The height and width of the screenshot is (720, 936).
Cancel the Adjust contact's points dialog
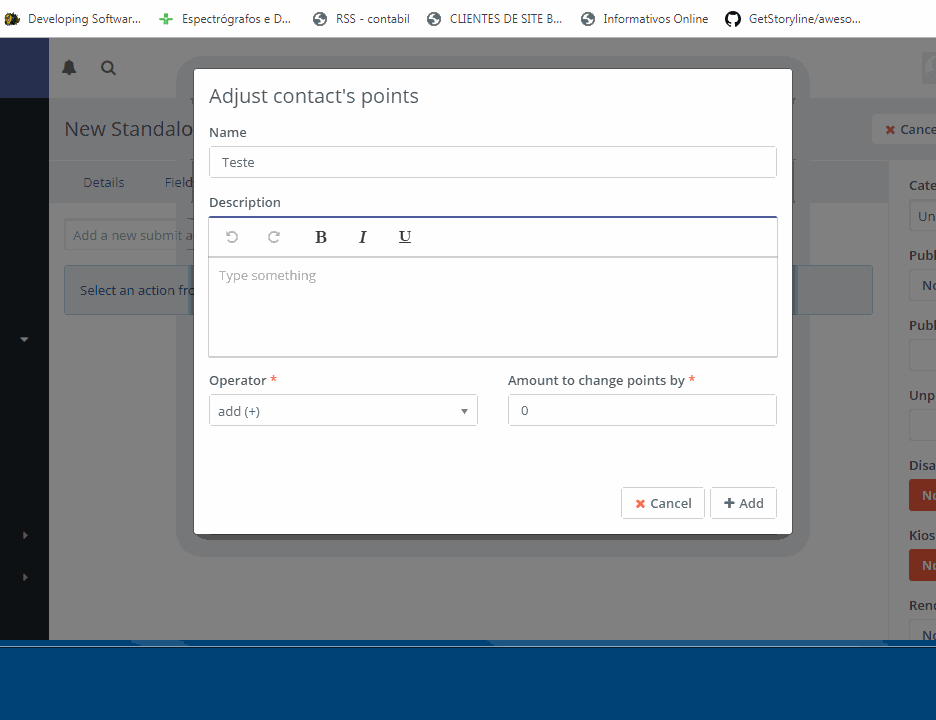(x=663, y=503)
